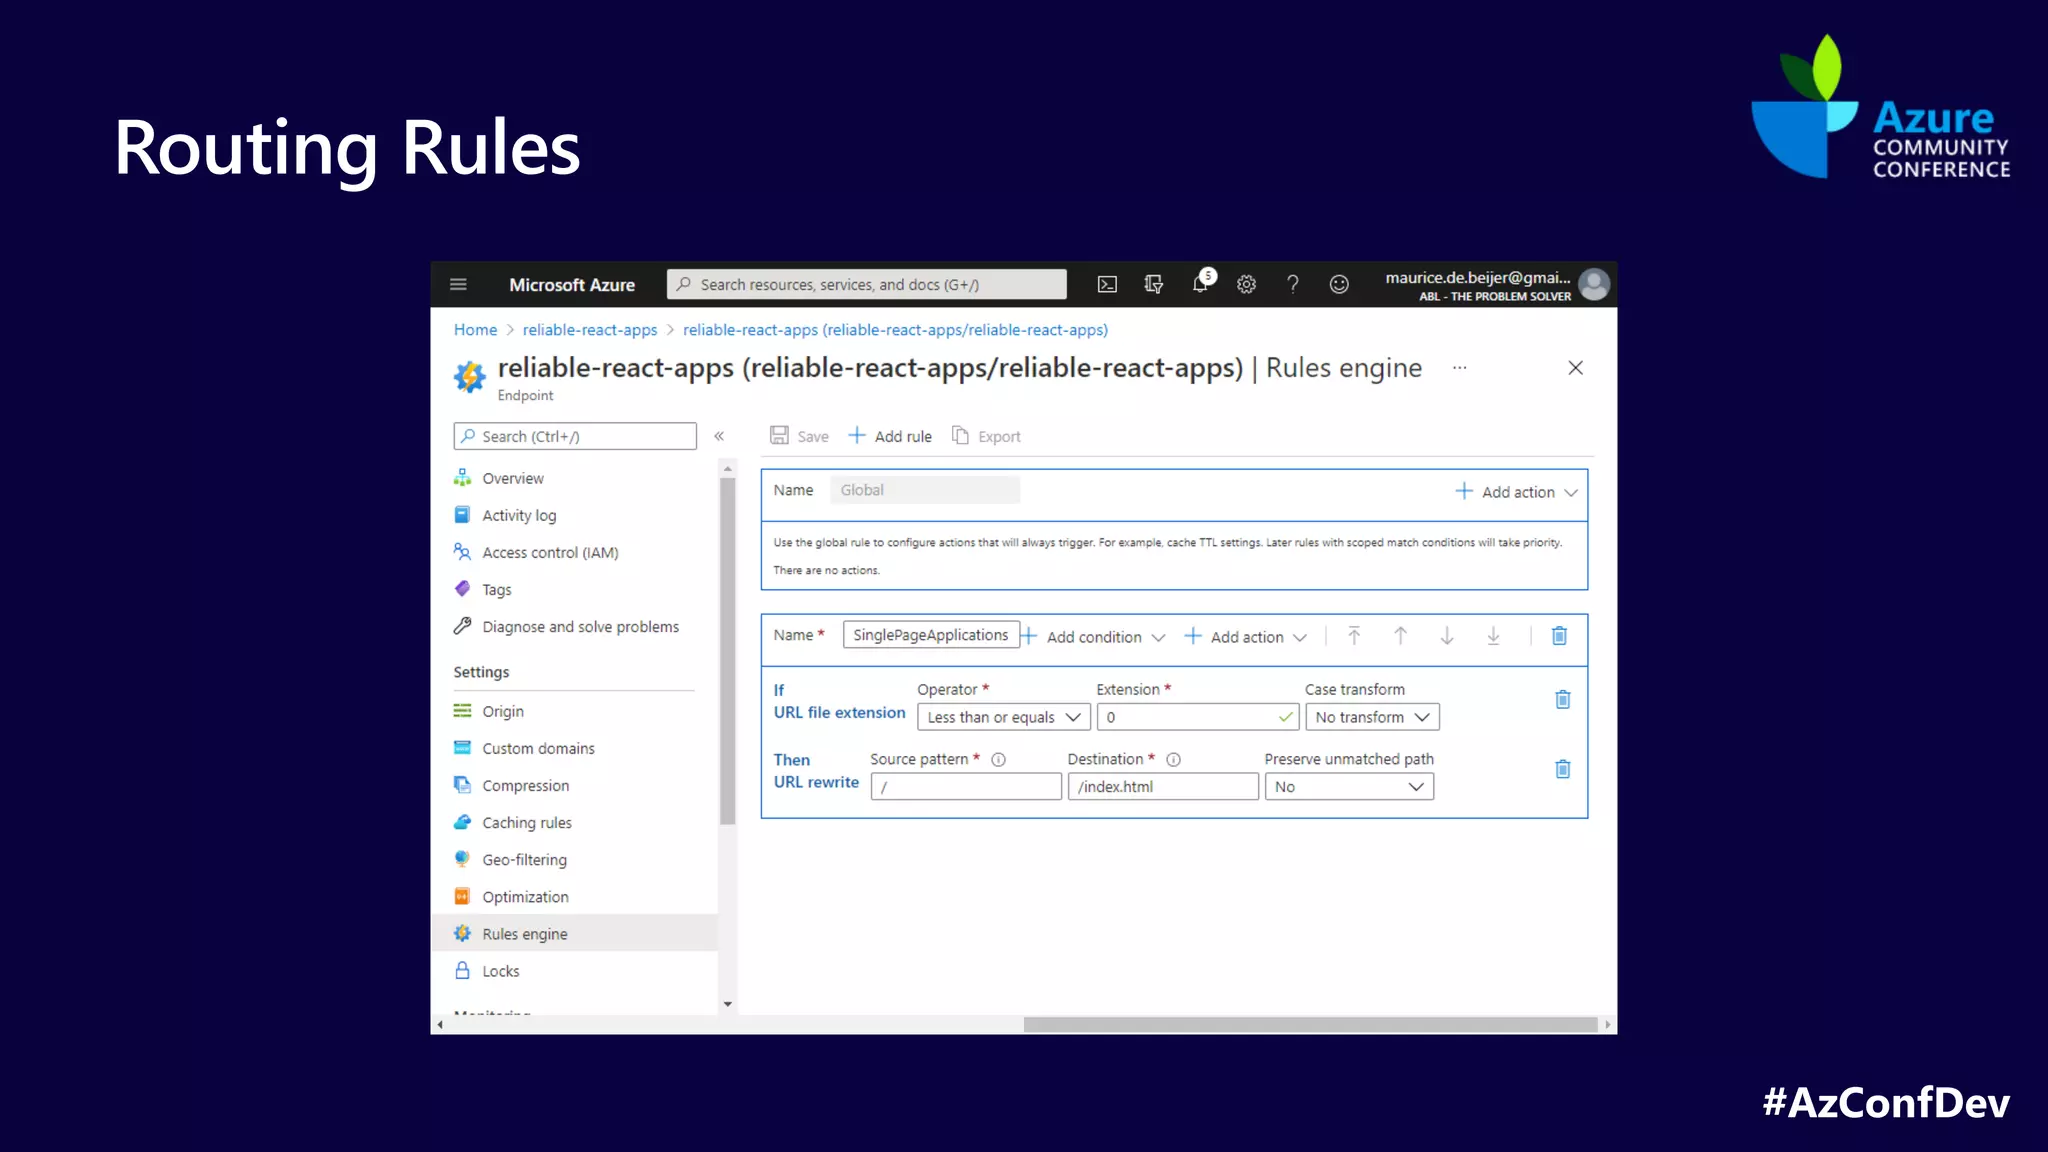Open the portal hamburger menu

click(x=458, y=285)
